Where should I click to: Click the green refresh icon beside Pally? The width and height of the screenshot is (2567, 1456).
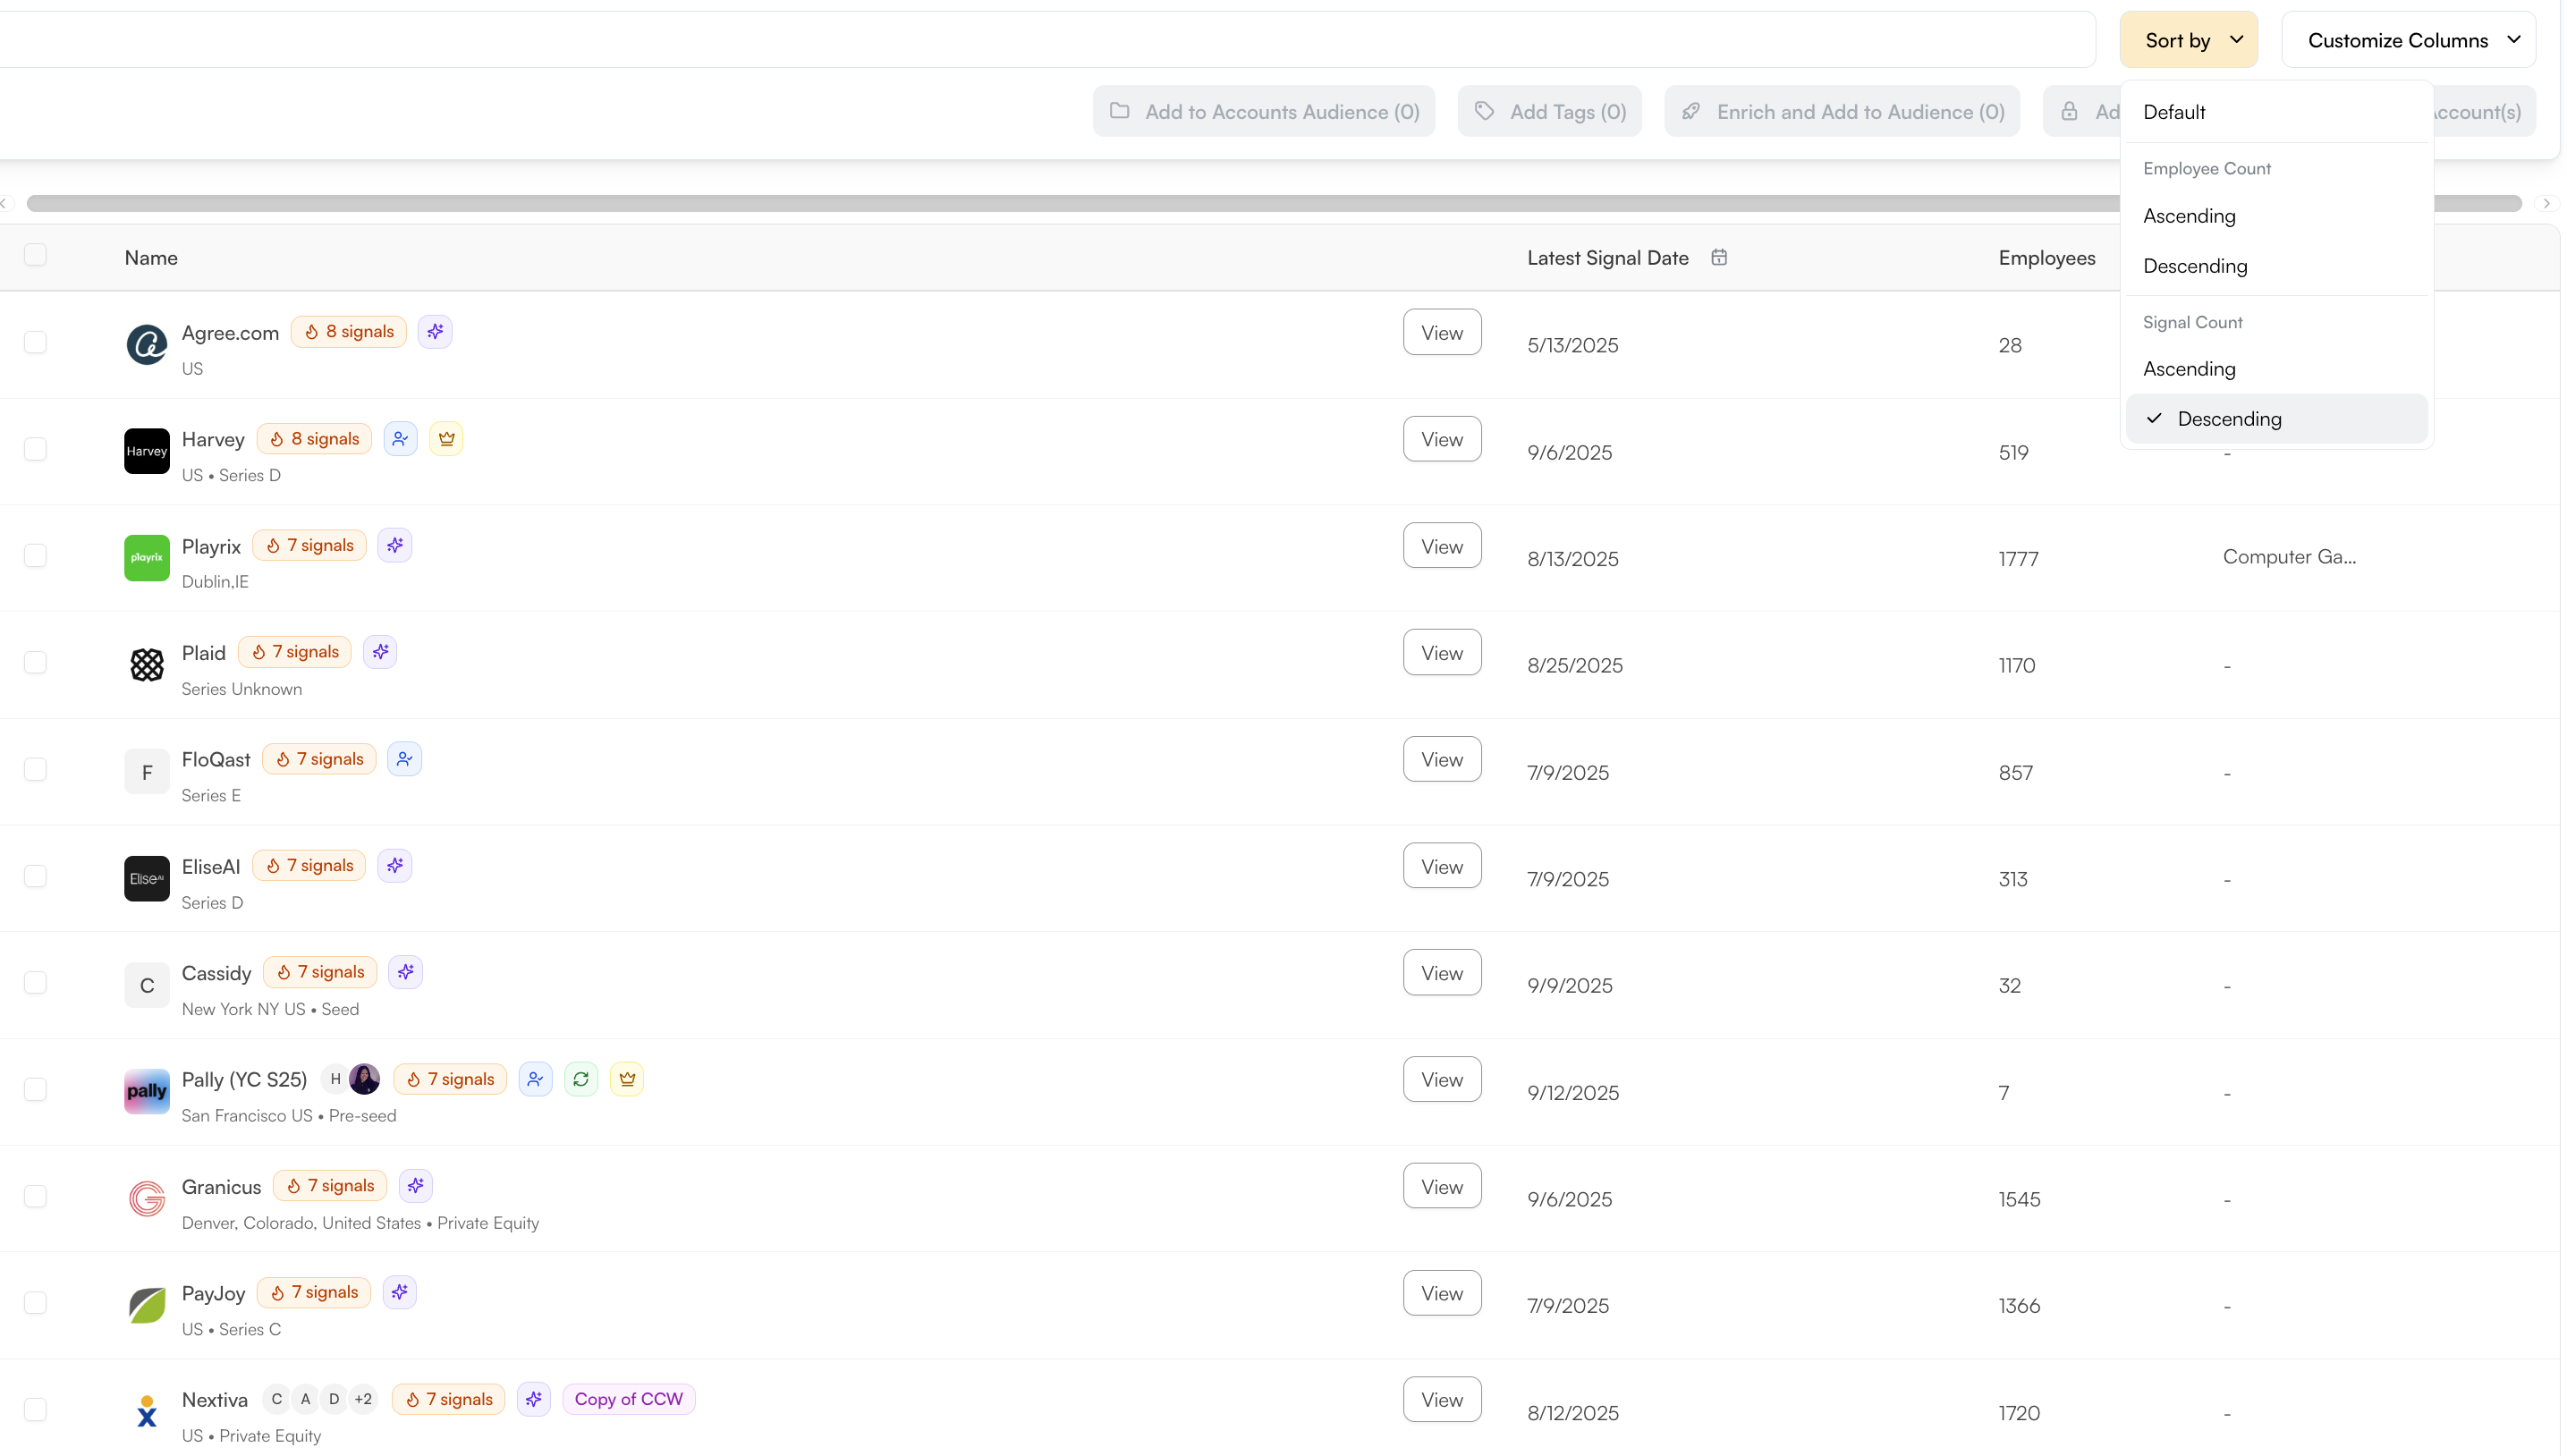581,1080
